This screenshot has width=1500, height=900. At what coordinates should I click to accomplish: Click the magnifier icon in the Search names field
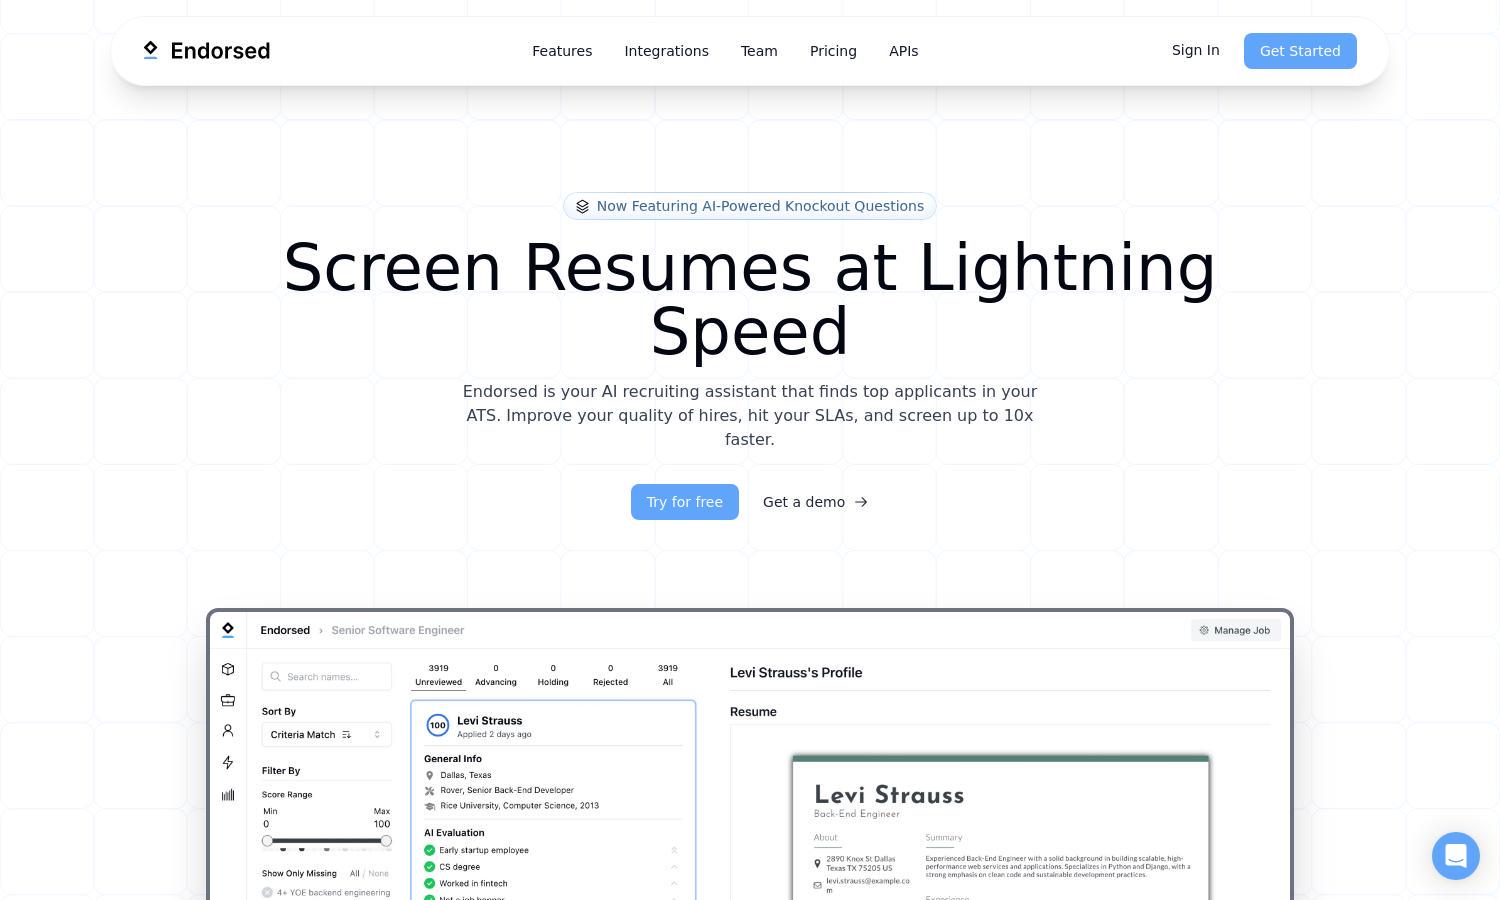(x=276, y=677)
